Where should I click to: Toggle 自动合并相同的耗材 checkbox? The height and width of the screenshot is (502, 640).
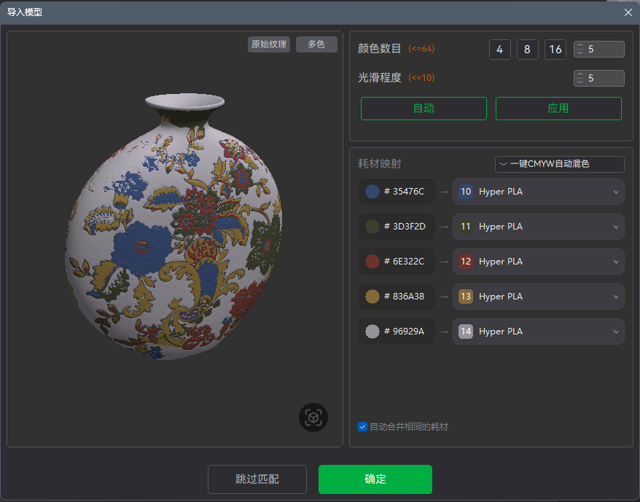pyautogui.click(x=362, y=427)
